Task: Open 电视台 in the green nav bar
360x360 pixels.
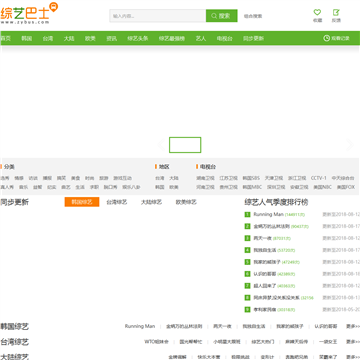Action: (x=225, y=38)
